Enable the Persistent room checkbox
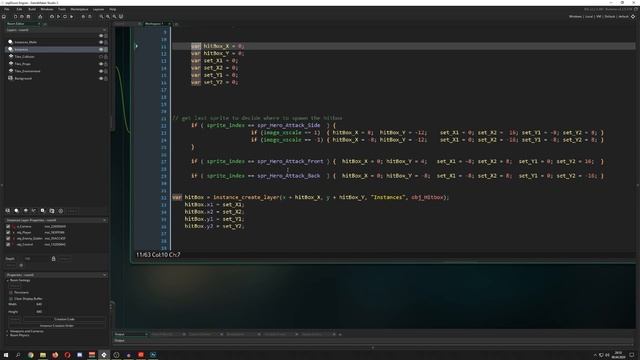Viewport: 640px width, 360px height. click(11, 292)
